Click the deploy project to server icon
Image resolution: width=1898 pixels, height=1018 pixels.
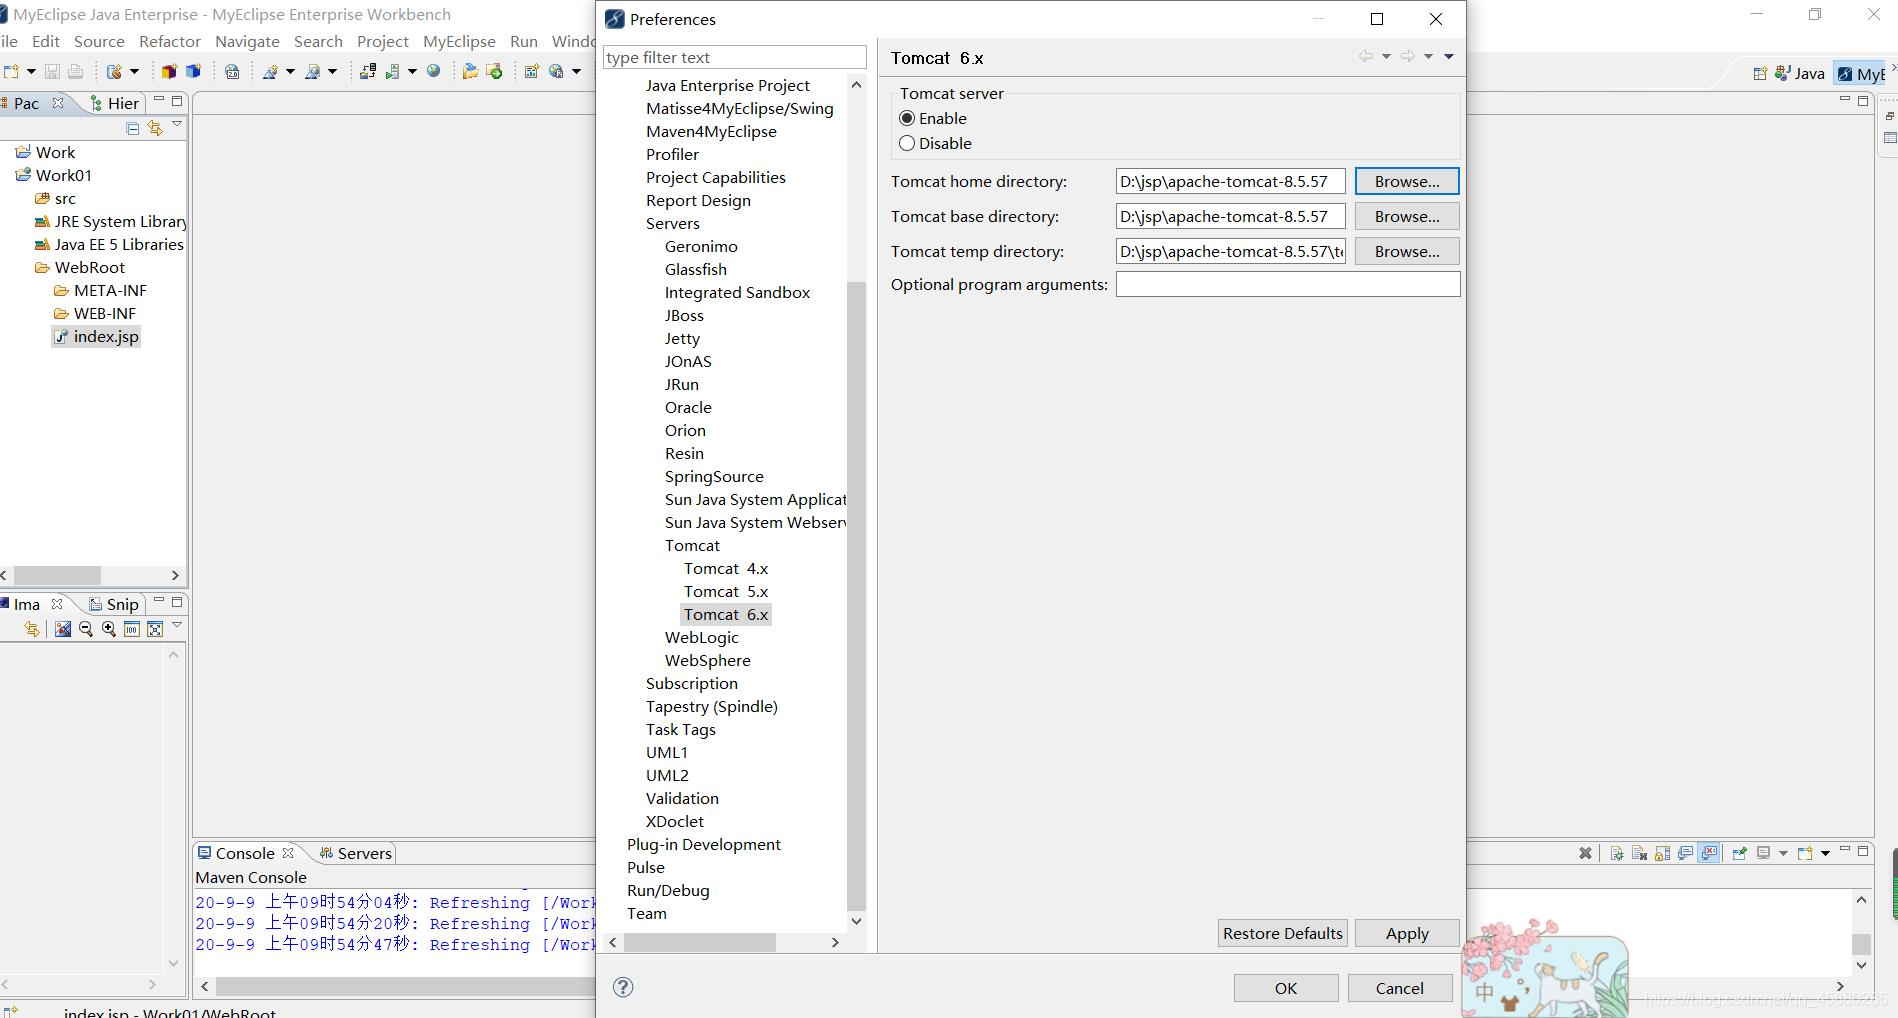(368, 71)
